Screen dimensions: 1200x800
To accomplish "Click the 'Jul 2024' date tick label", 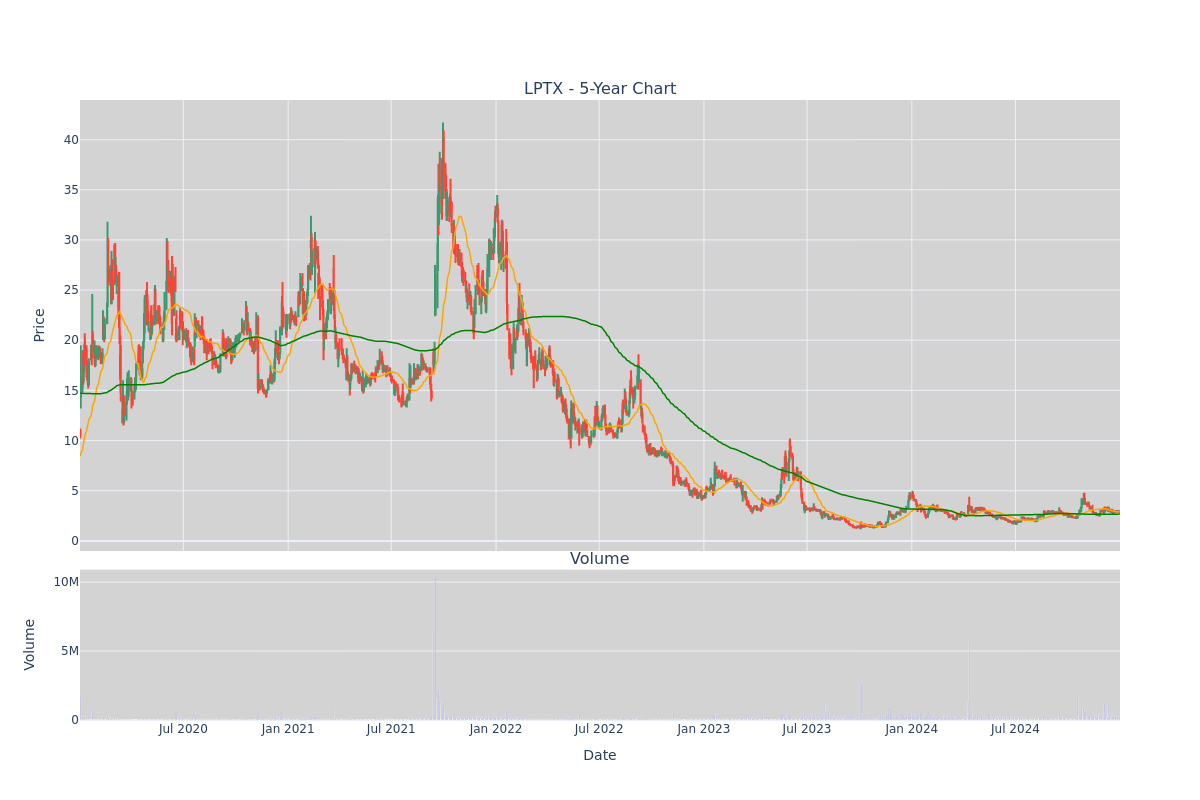I will [1015, 729].
